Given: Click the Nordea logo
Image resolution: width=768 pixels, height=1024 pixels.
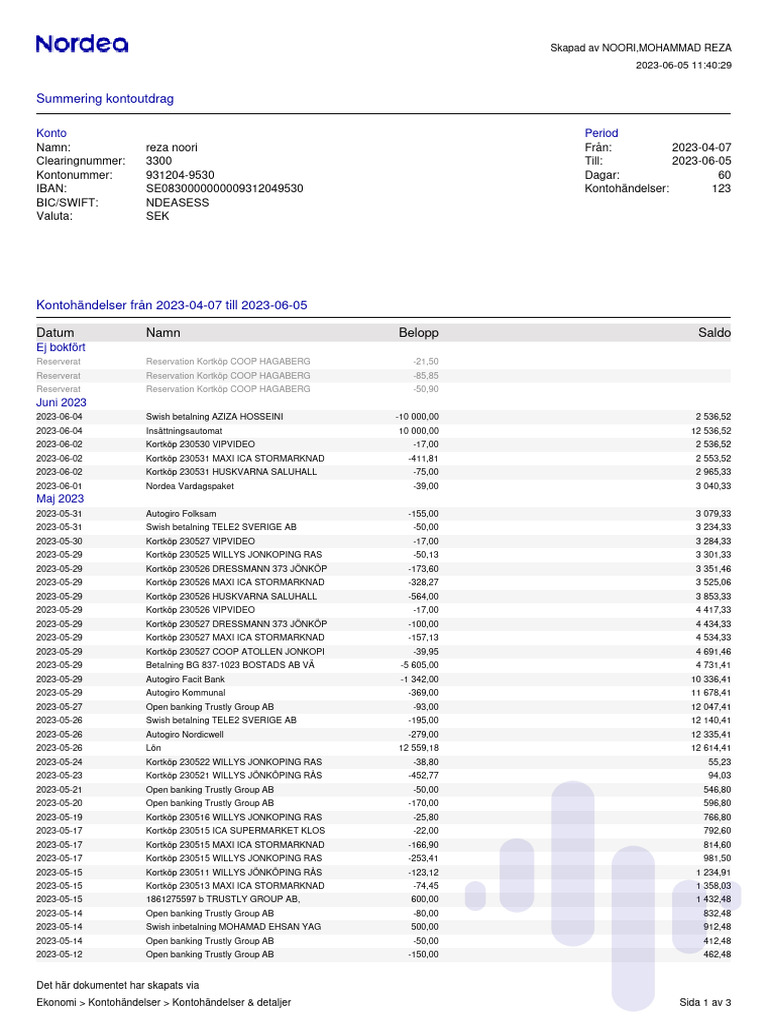Looking at the screenshot, I should click(x=82, y=44).
